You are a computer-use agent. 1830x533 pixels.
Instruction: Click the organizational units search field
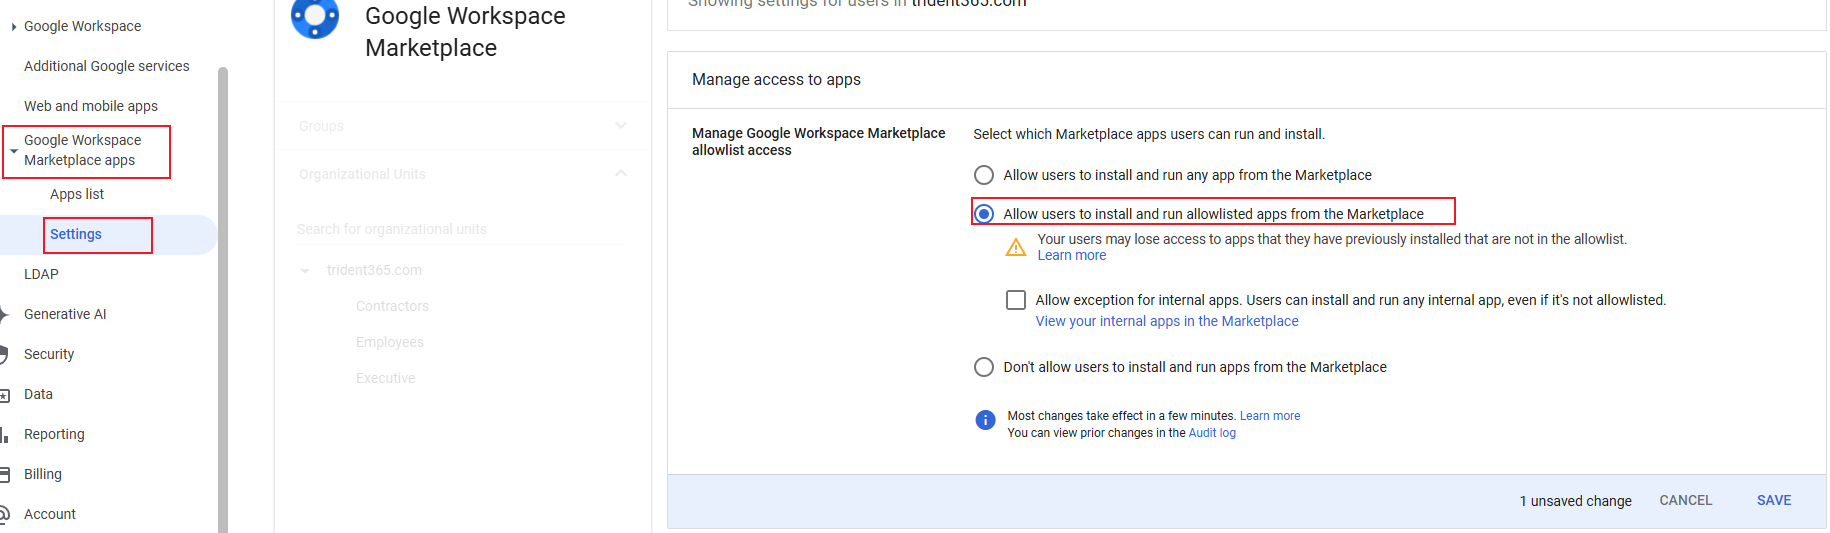[x=460, y=229]
